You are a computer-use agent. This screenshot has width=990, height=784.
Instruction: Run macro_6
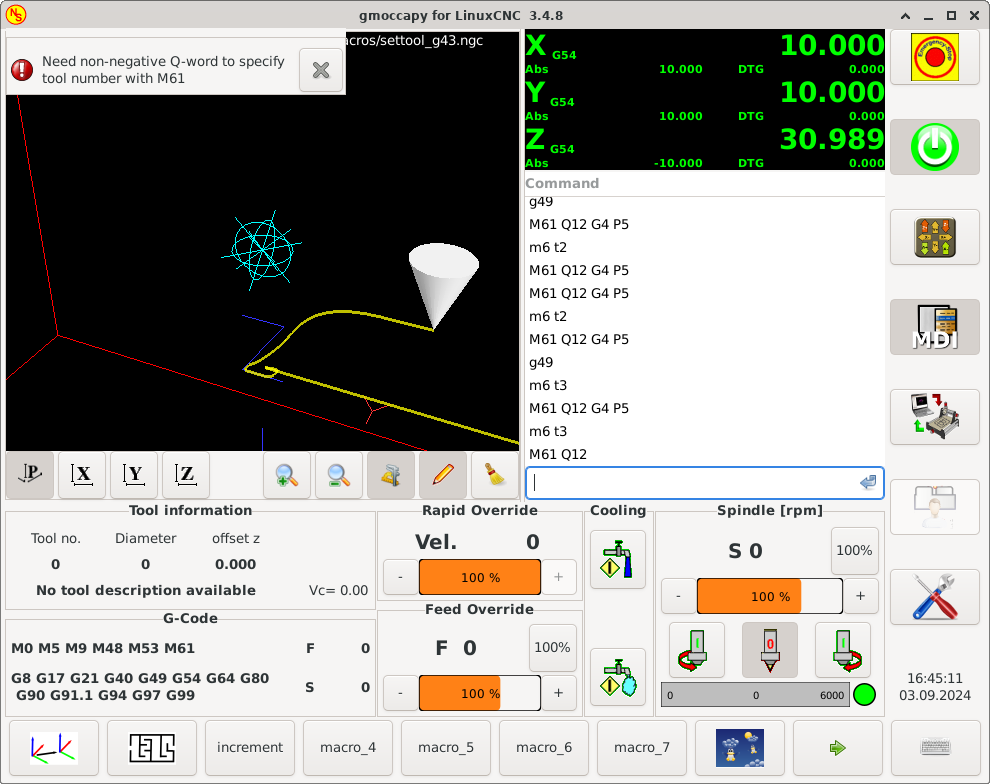pos(544,748)
